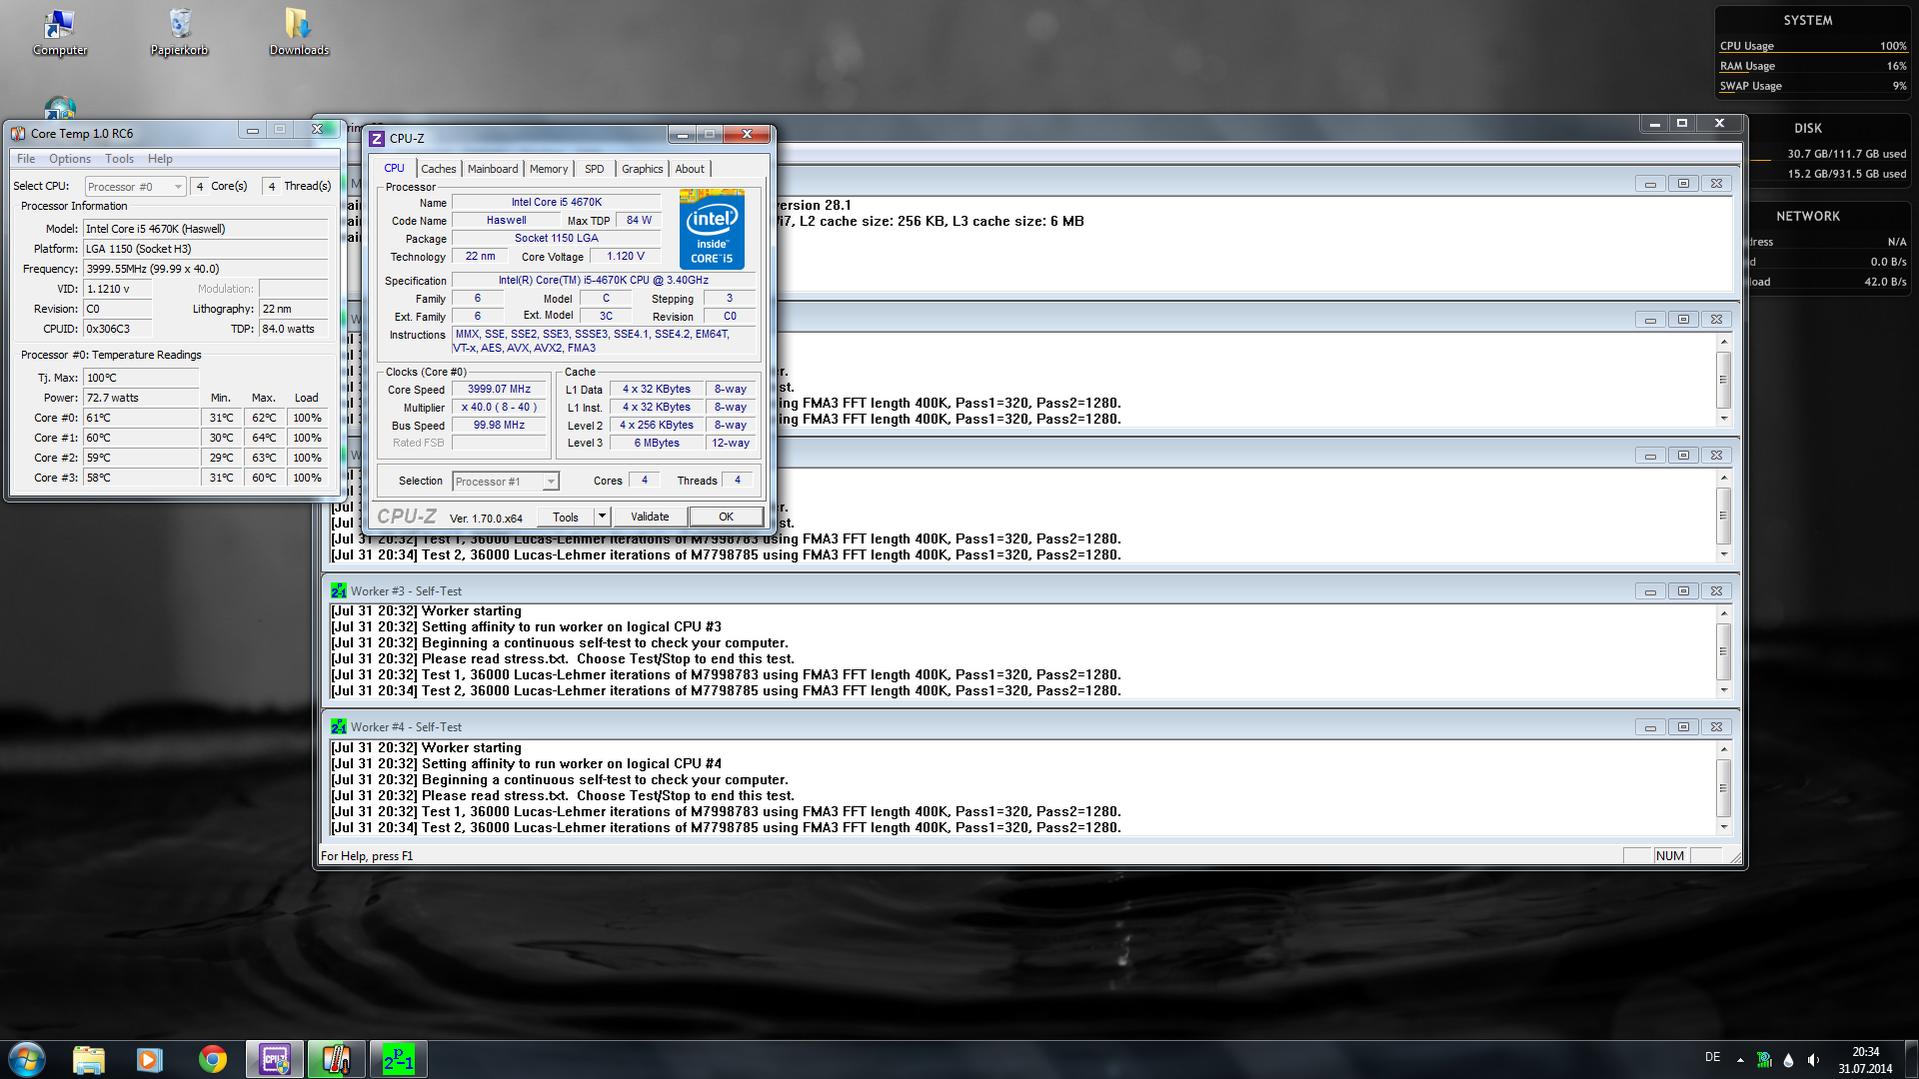Open the Papierkorb recycle bin icon
1919x1079 pixels.
(180, 32)
